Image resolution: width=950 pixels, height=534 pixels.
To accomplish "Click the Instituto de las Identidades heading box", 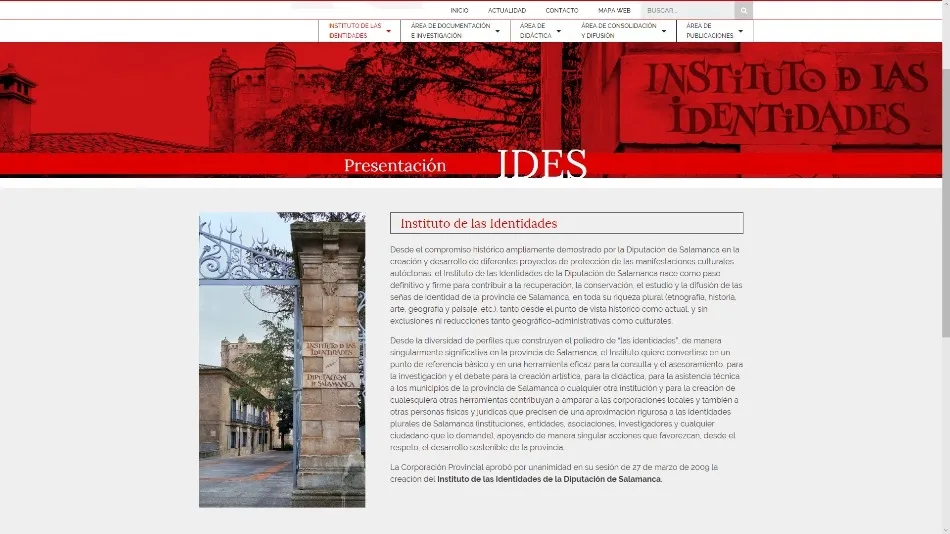I will [566, 223].
